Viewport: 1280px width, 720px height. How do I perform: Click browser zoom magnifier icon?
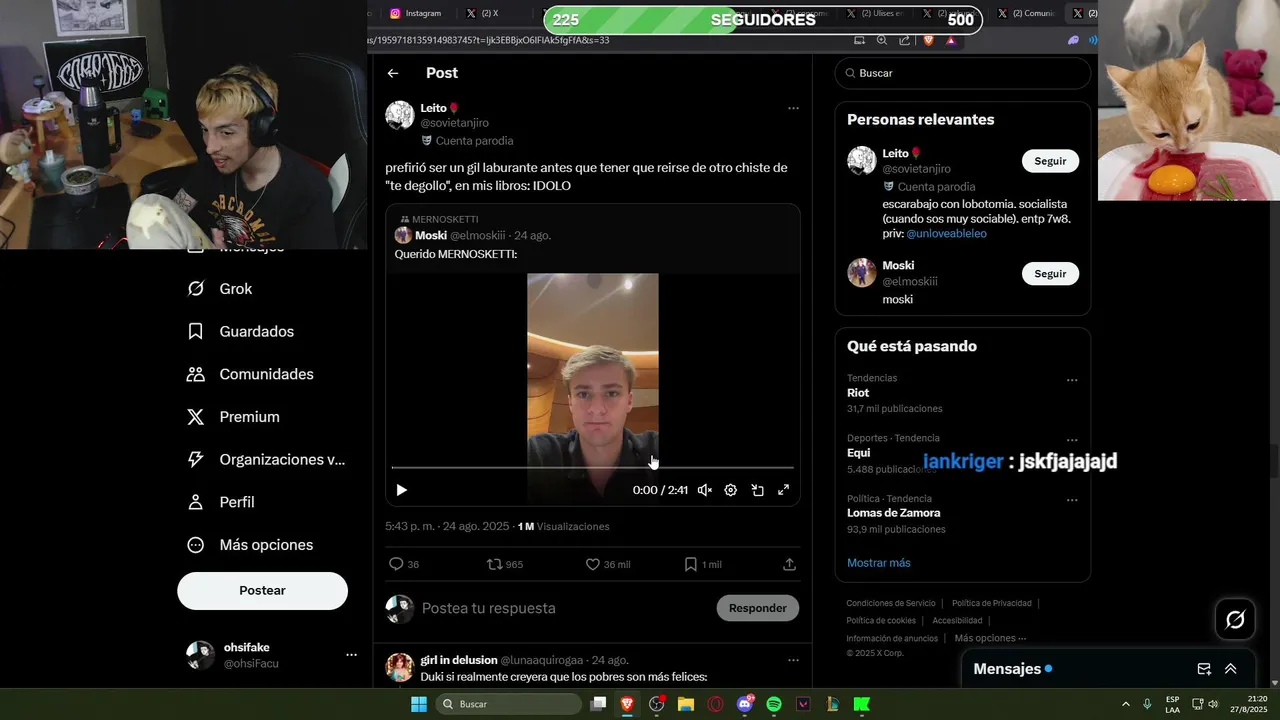[882, 40]
